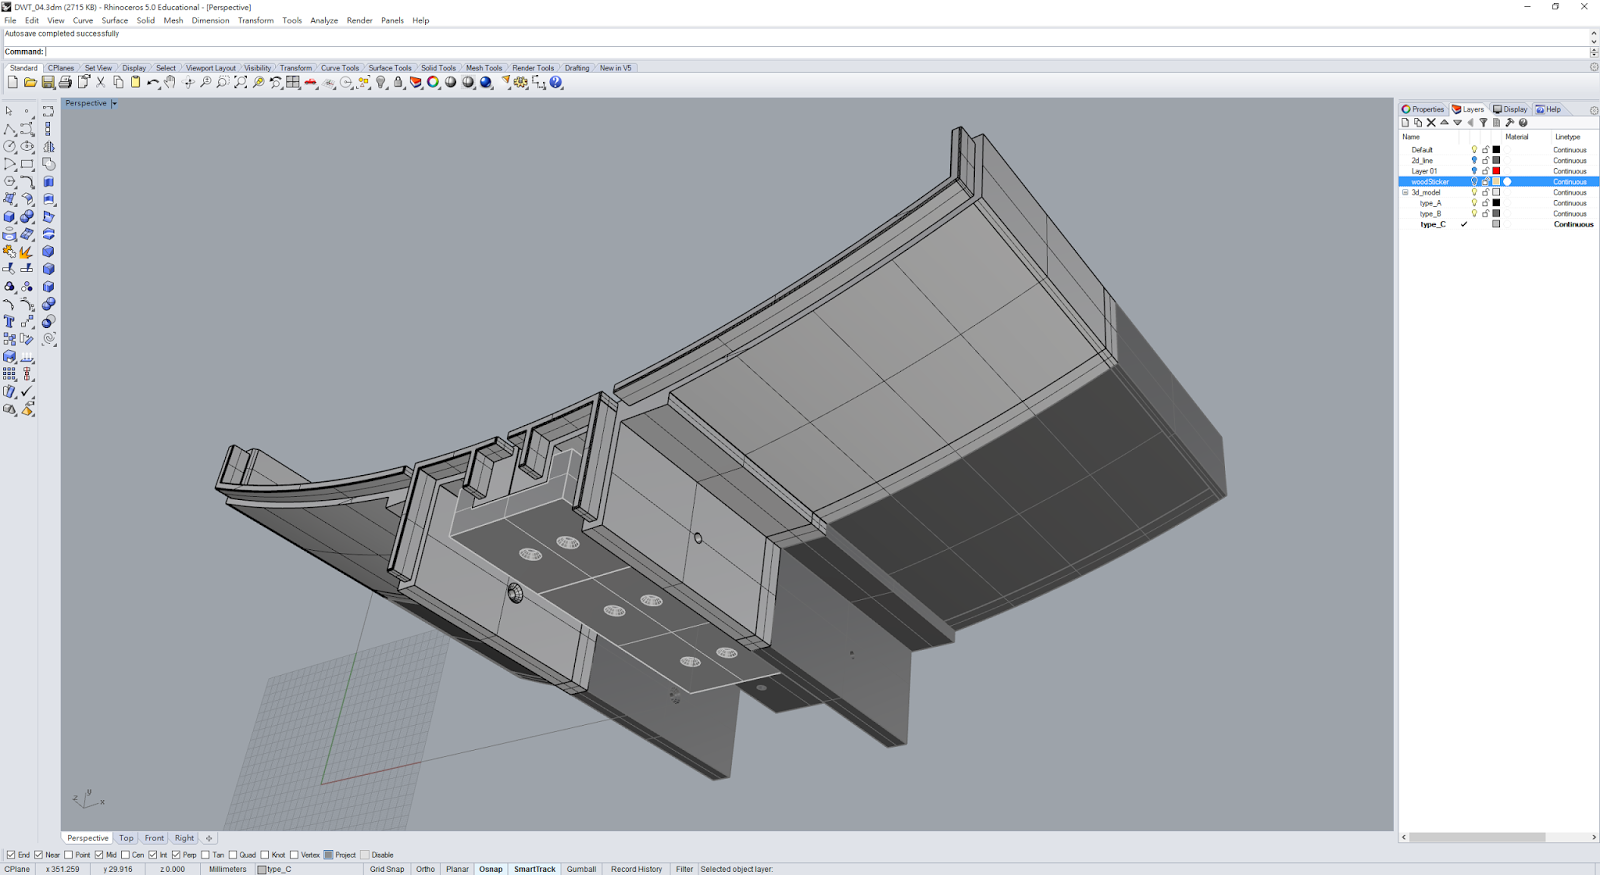This screenshot has height=875, width=1600.
Task: Toggle Ortho in status bar
Action: [426, 869]
